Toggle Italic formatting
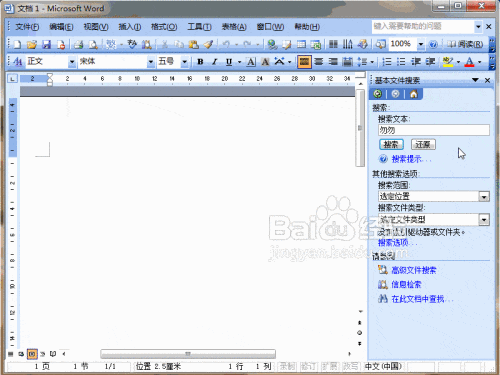The image size is (500, 375). click(x=215, y=62)
